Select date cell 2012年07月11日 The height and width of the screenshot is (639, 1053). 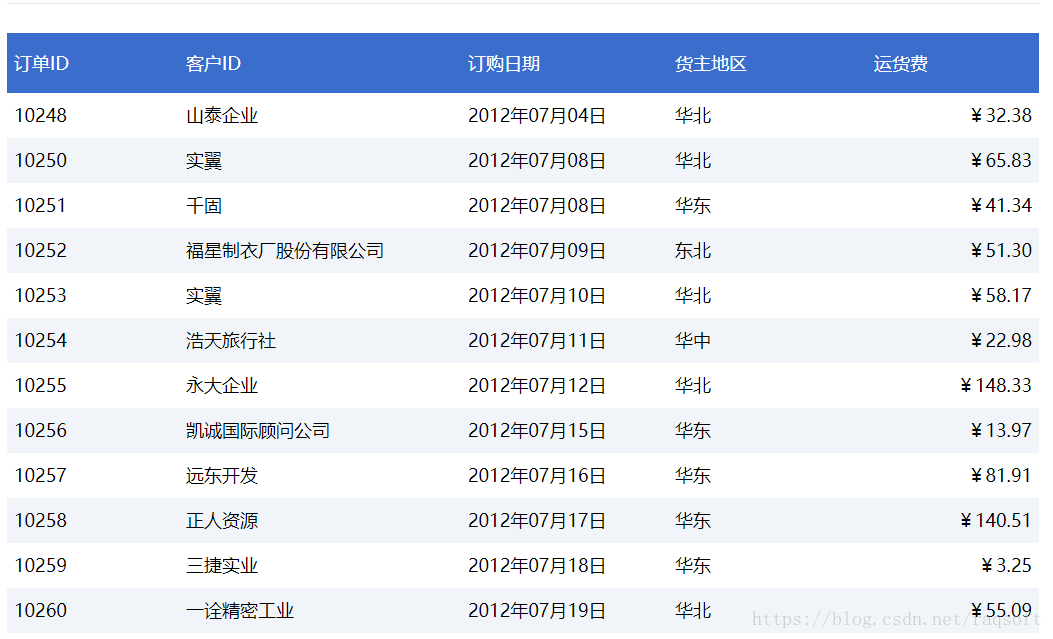coord(537,340)
